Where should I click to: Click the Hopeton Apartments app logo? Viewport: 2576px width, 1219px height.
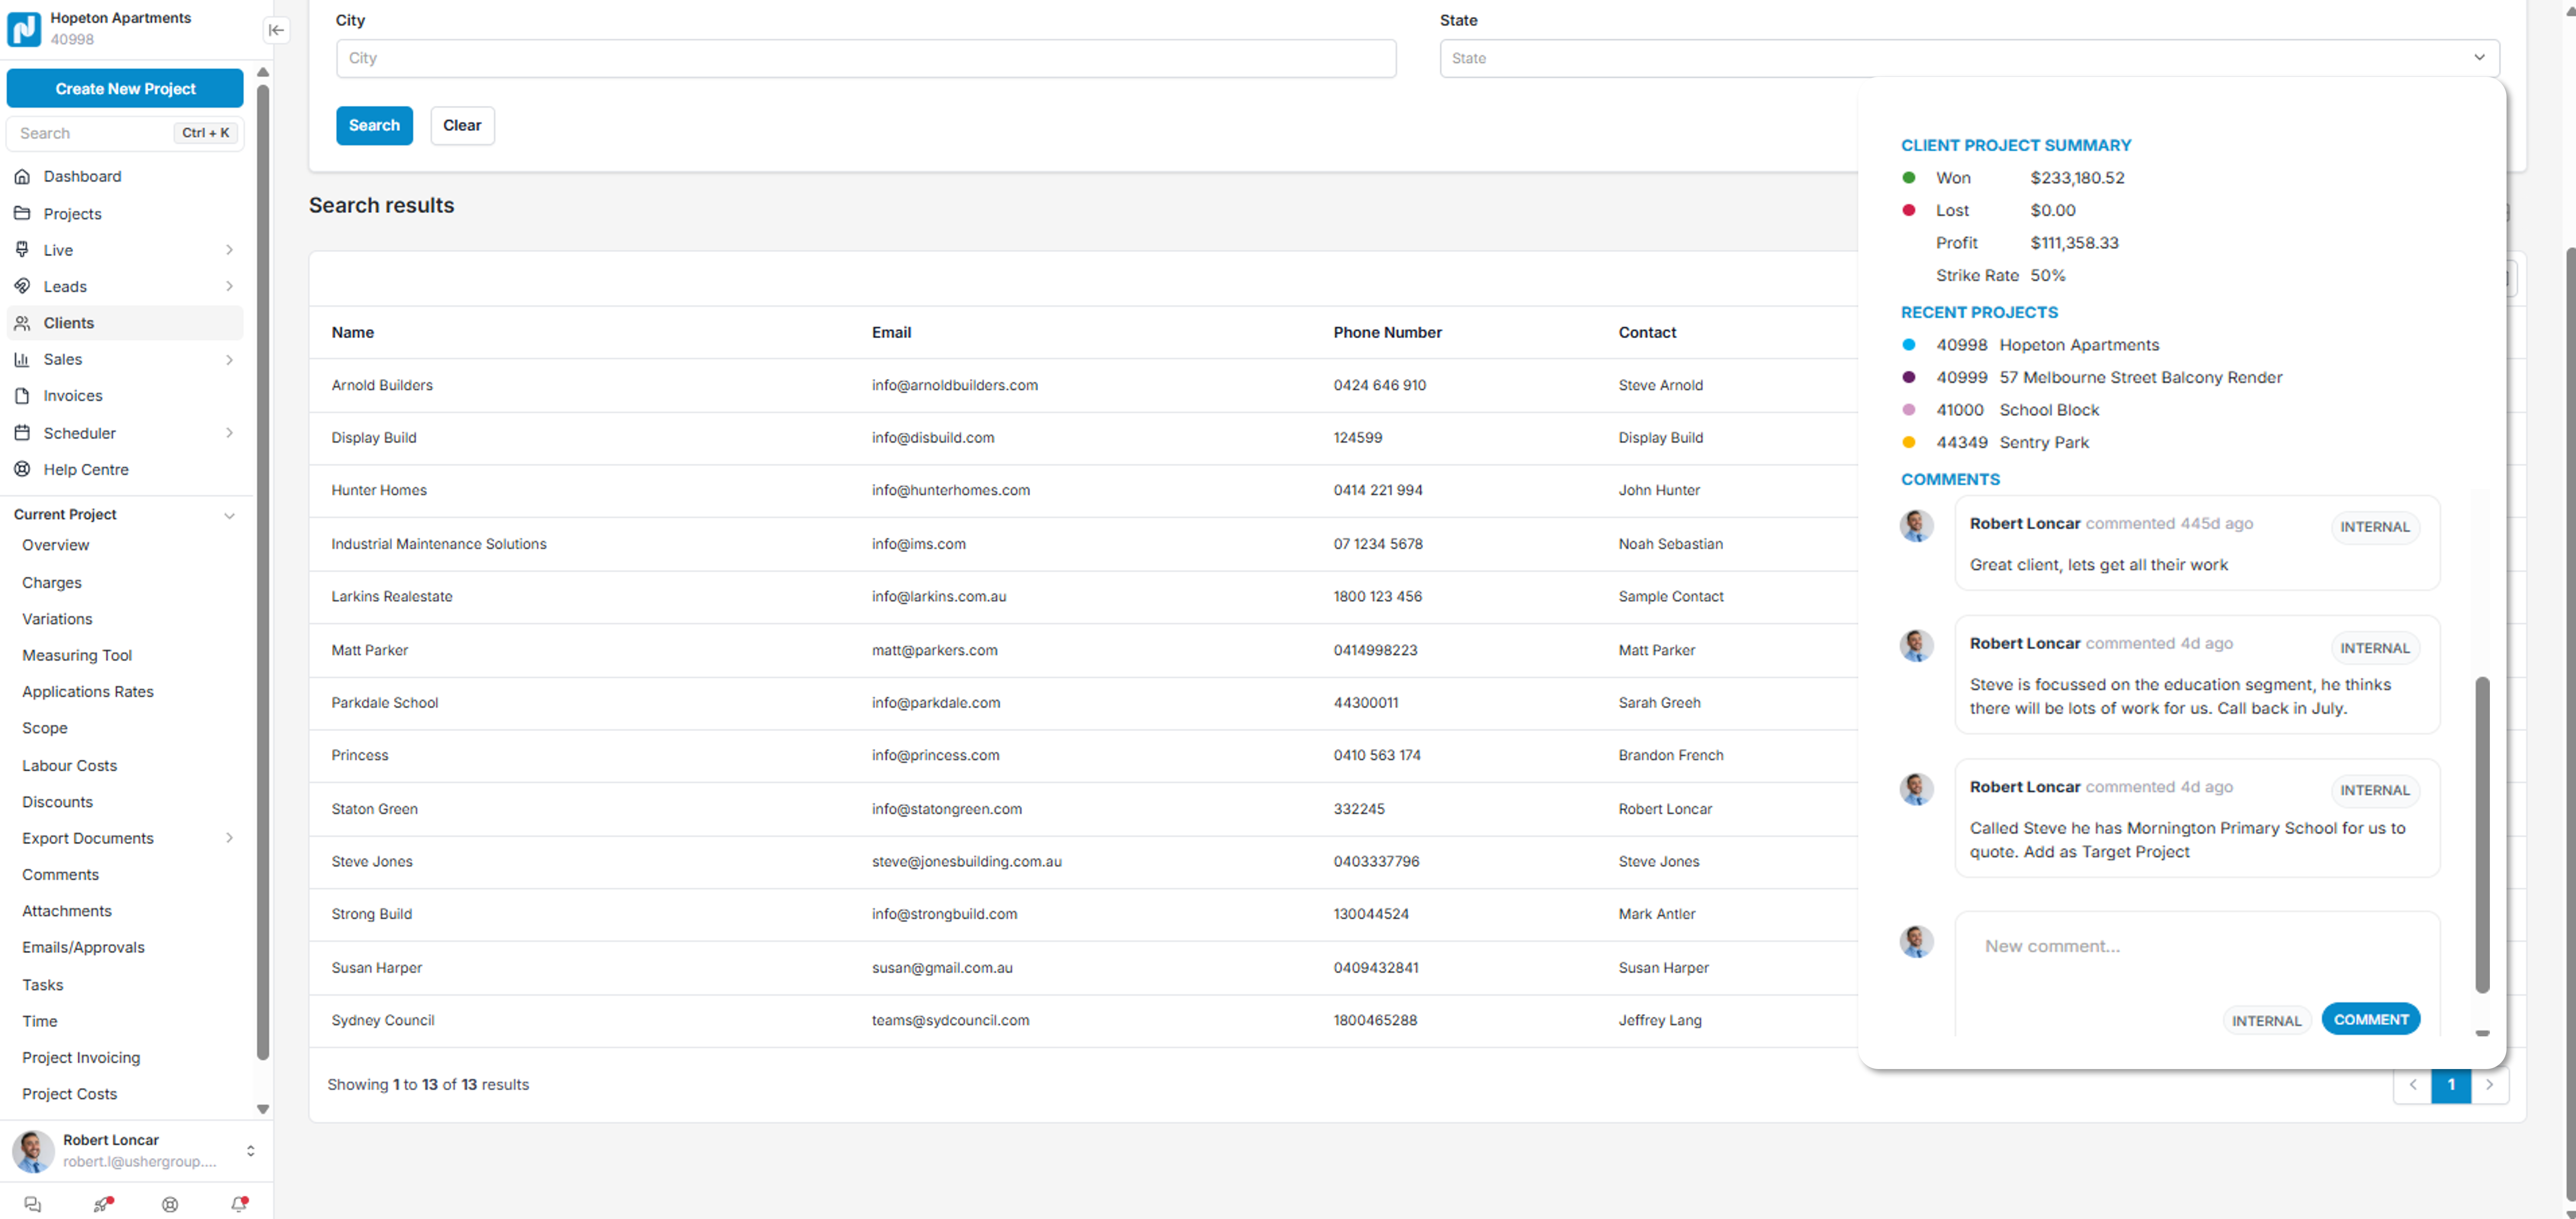pos(24,29)
